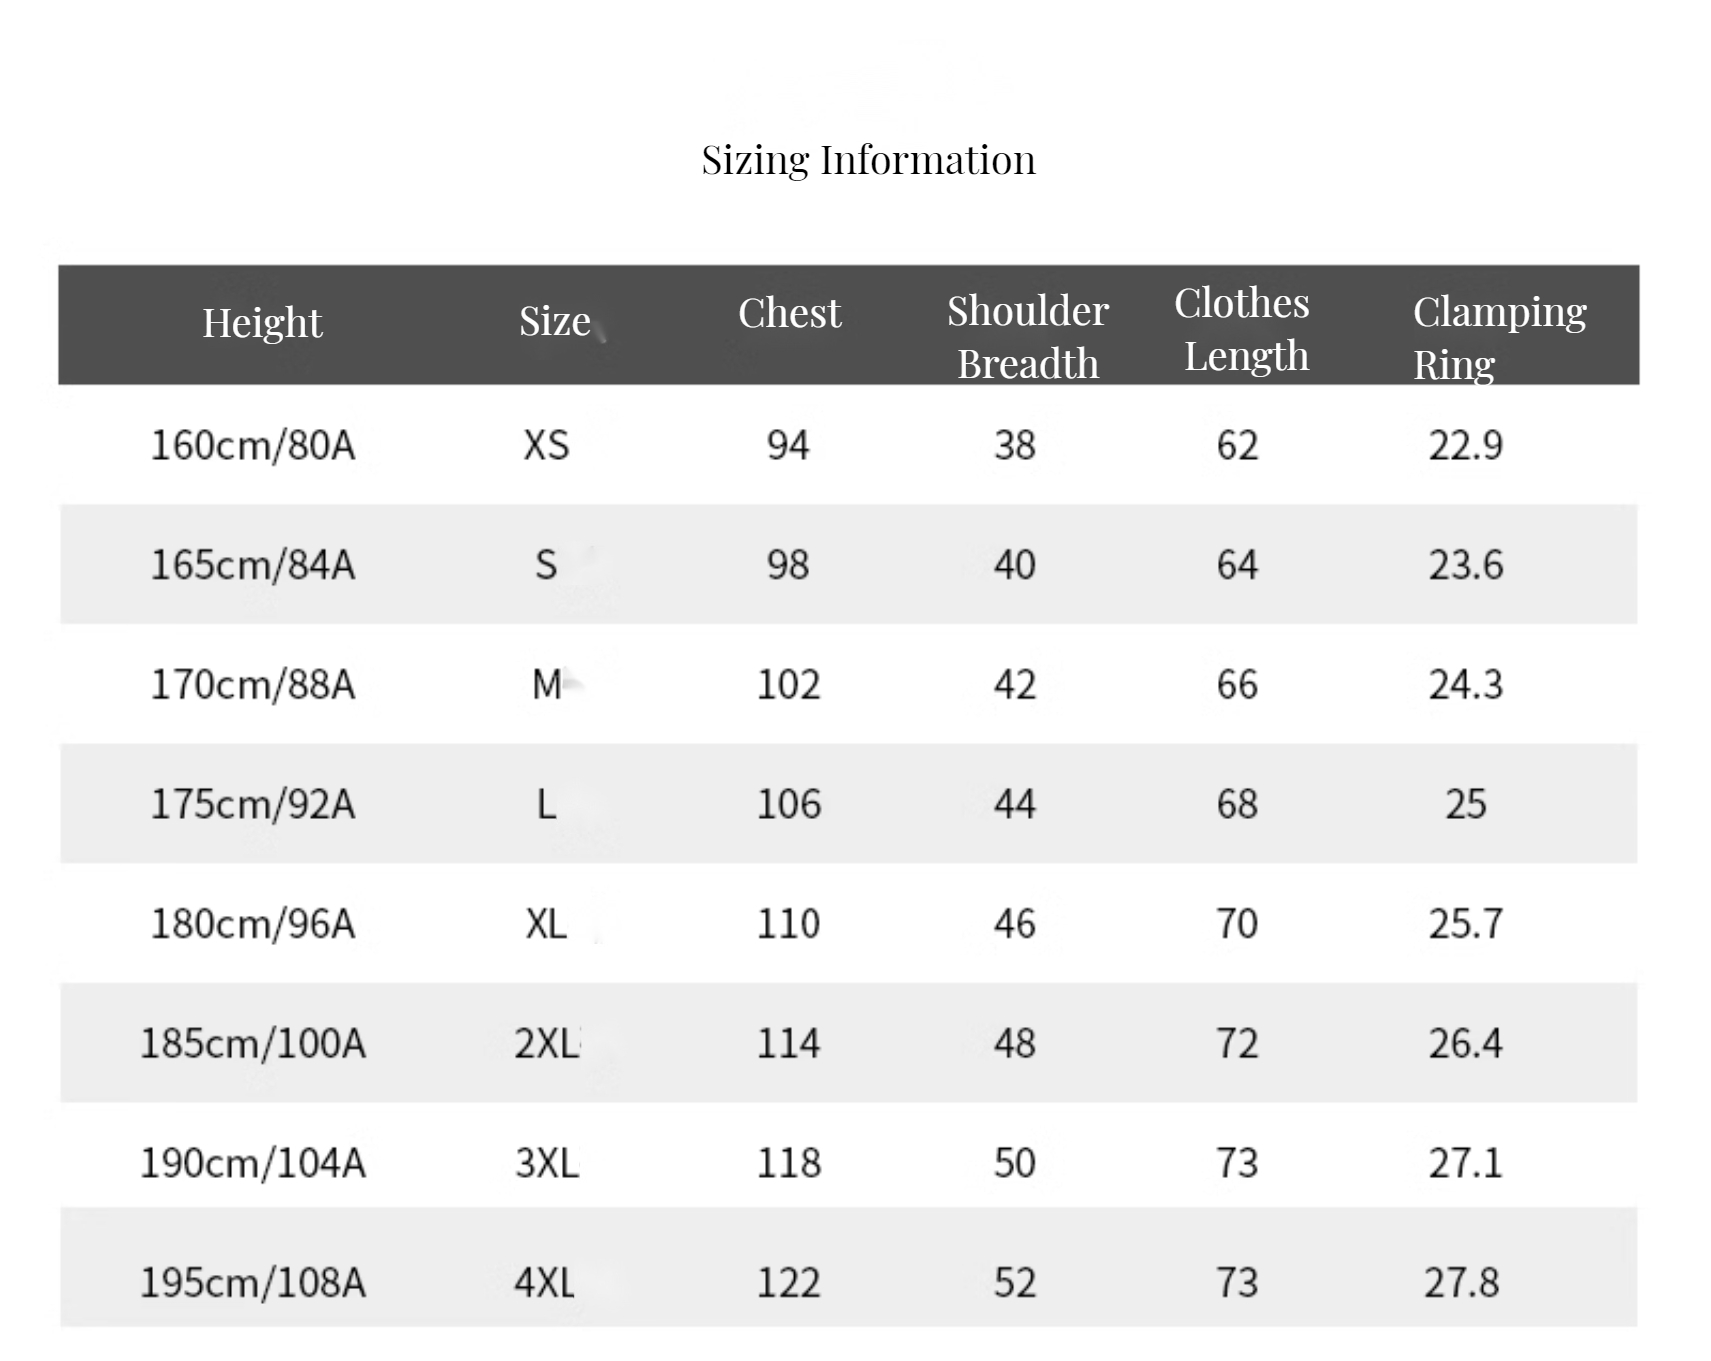Select the 165cm/84A row height

pos(253,565)
